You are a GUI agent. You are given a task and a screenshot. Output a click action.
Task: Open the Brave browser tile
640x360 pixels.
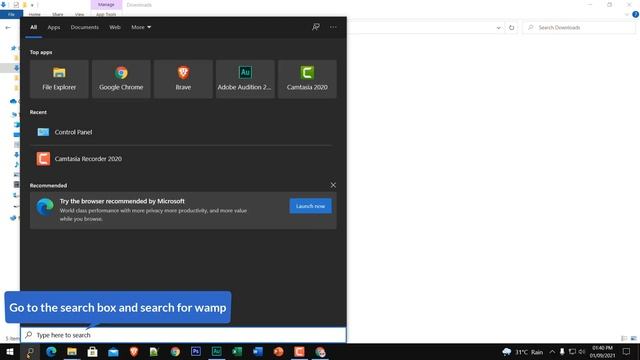(x=183, y=79)
